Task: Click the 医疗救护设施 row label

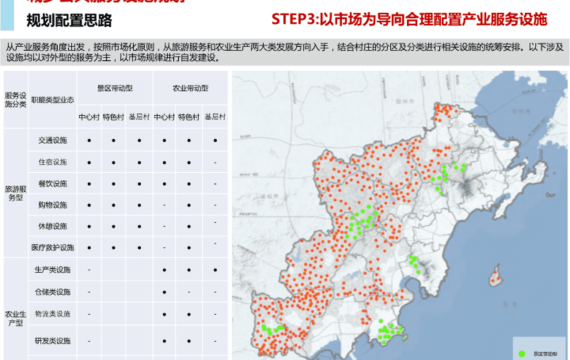Action: (x=53, y=248)
